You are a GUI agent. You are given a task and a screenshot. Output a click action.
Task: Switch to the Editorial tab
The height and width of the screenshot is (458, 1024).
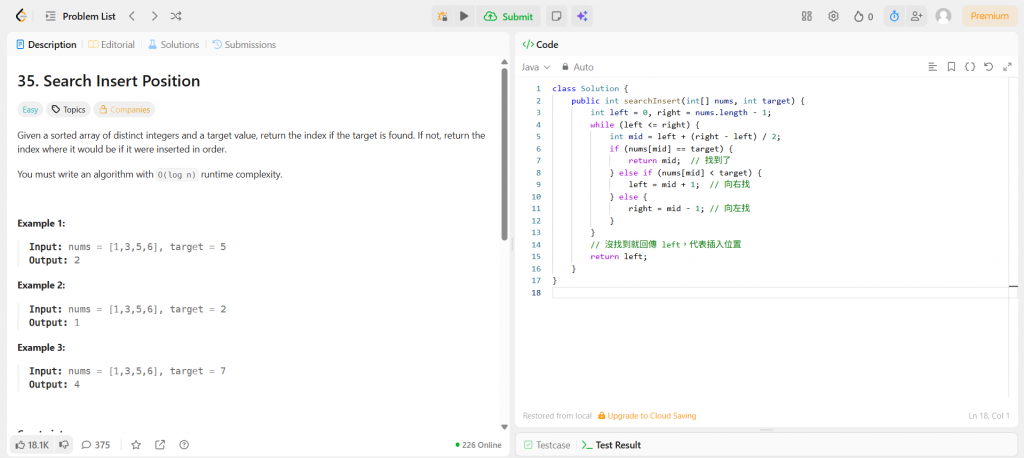(x=112, y=44)
